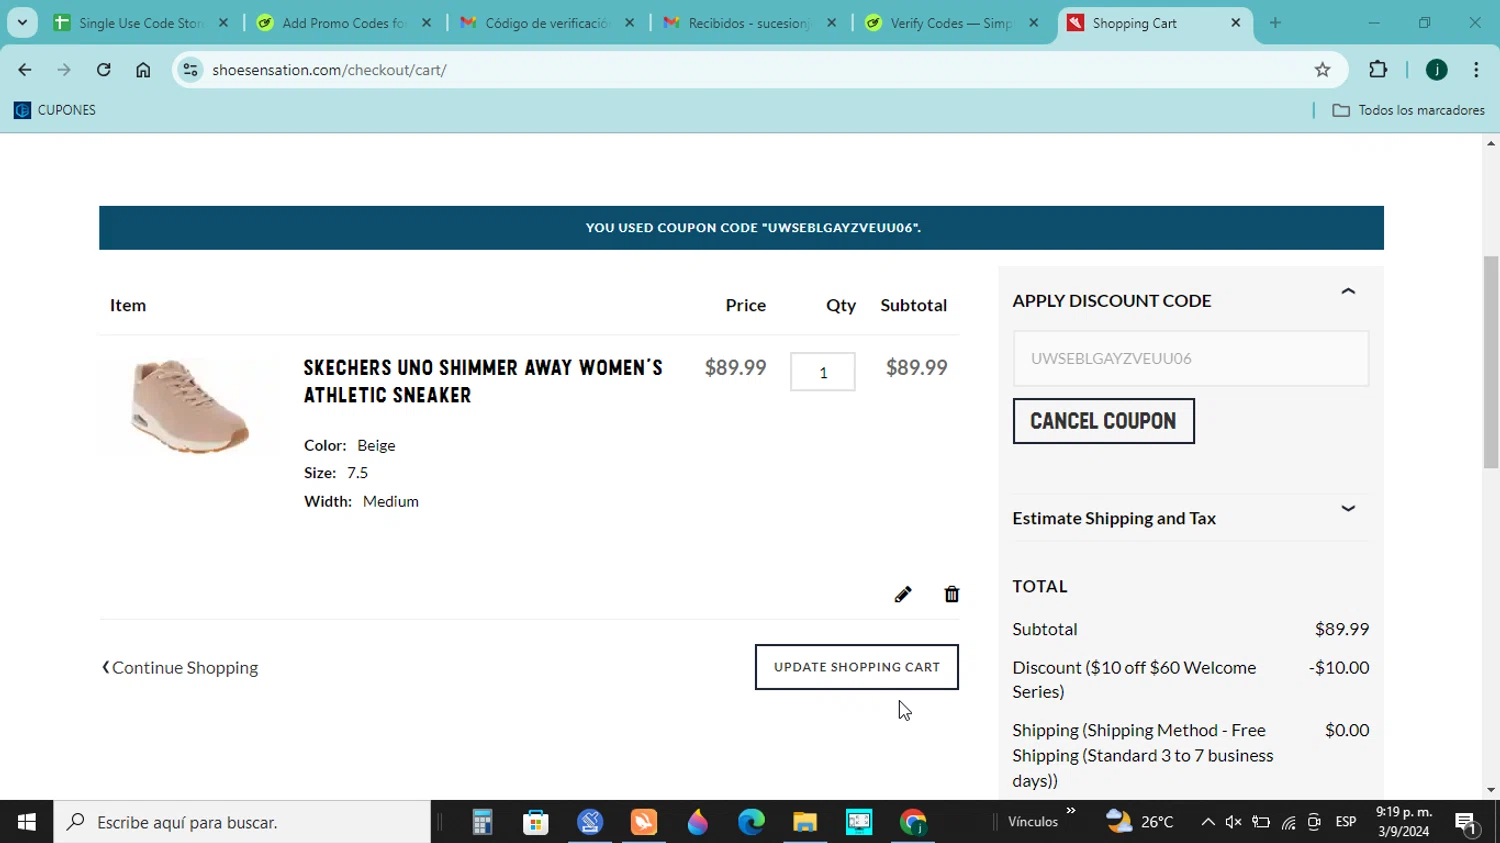Click the address bar URL
The height and width of the screenshot is (843, 1500).
(329, 70)
